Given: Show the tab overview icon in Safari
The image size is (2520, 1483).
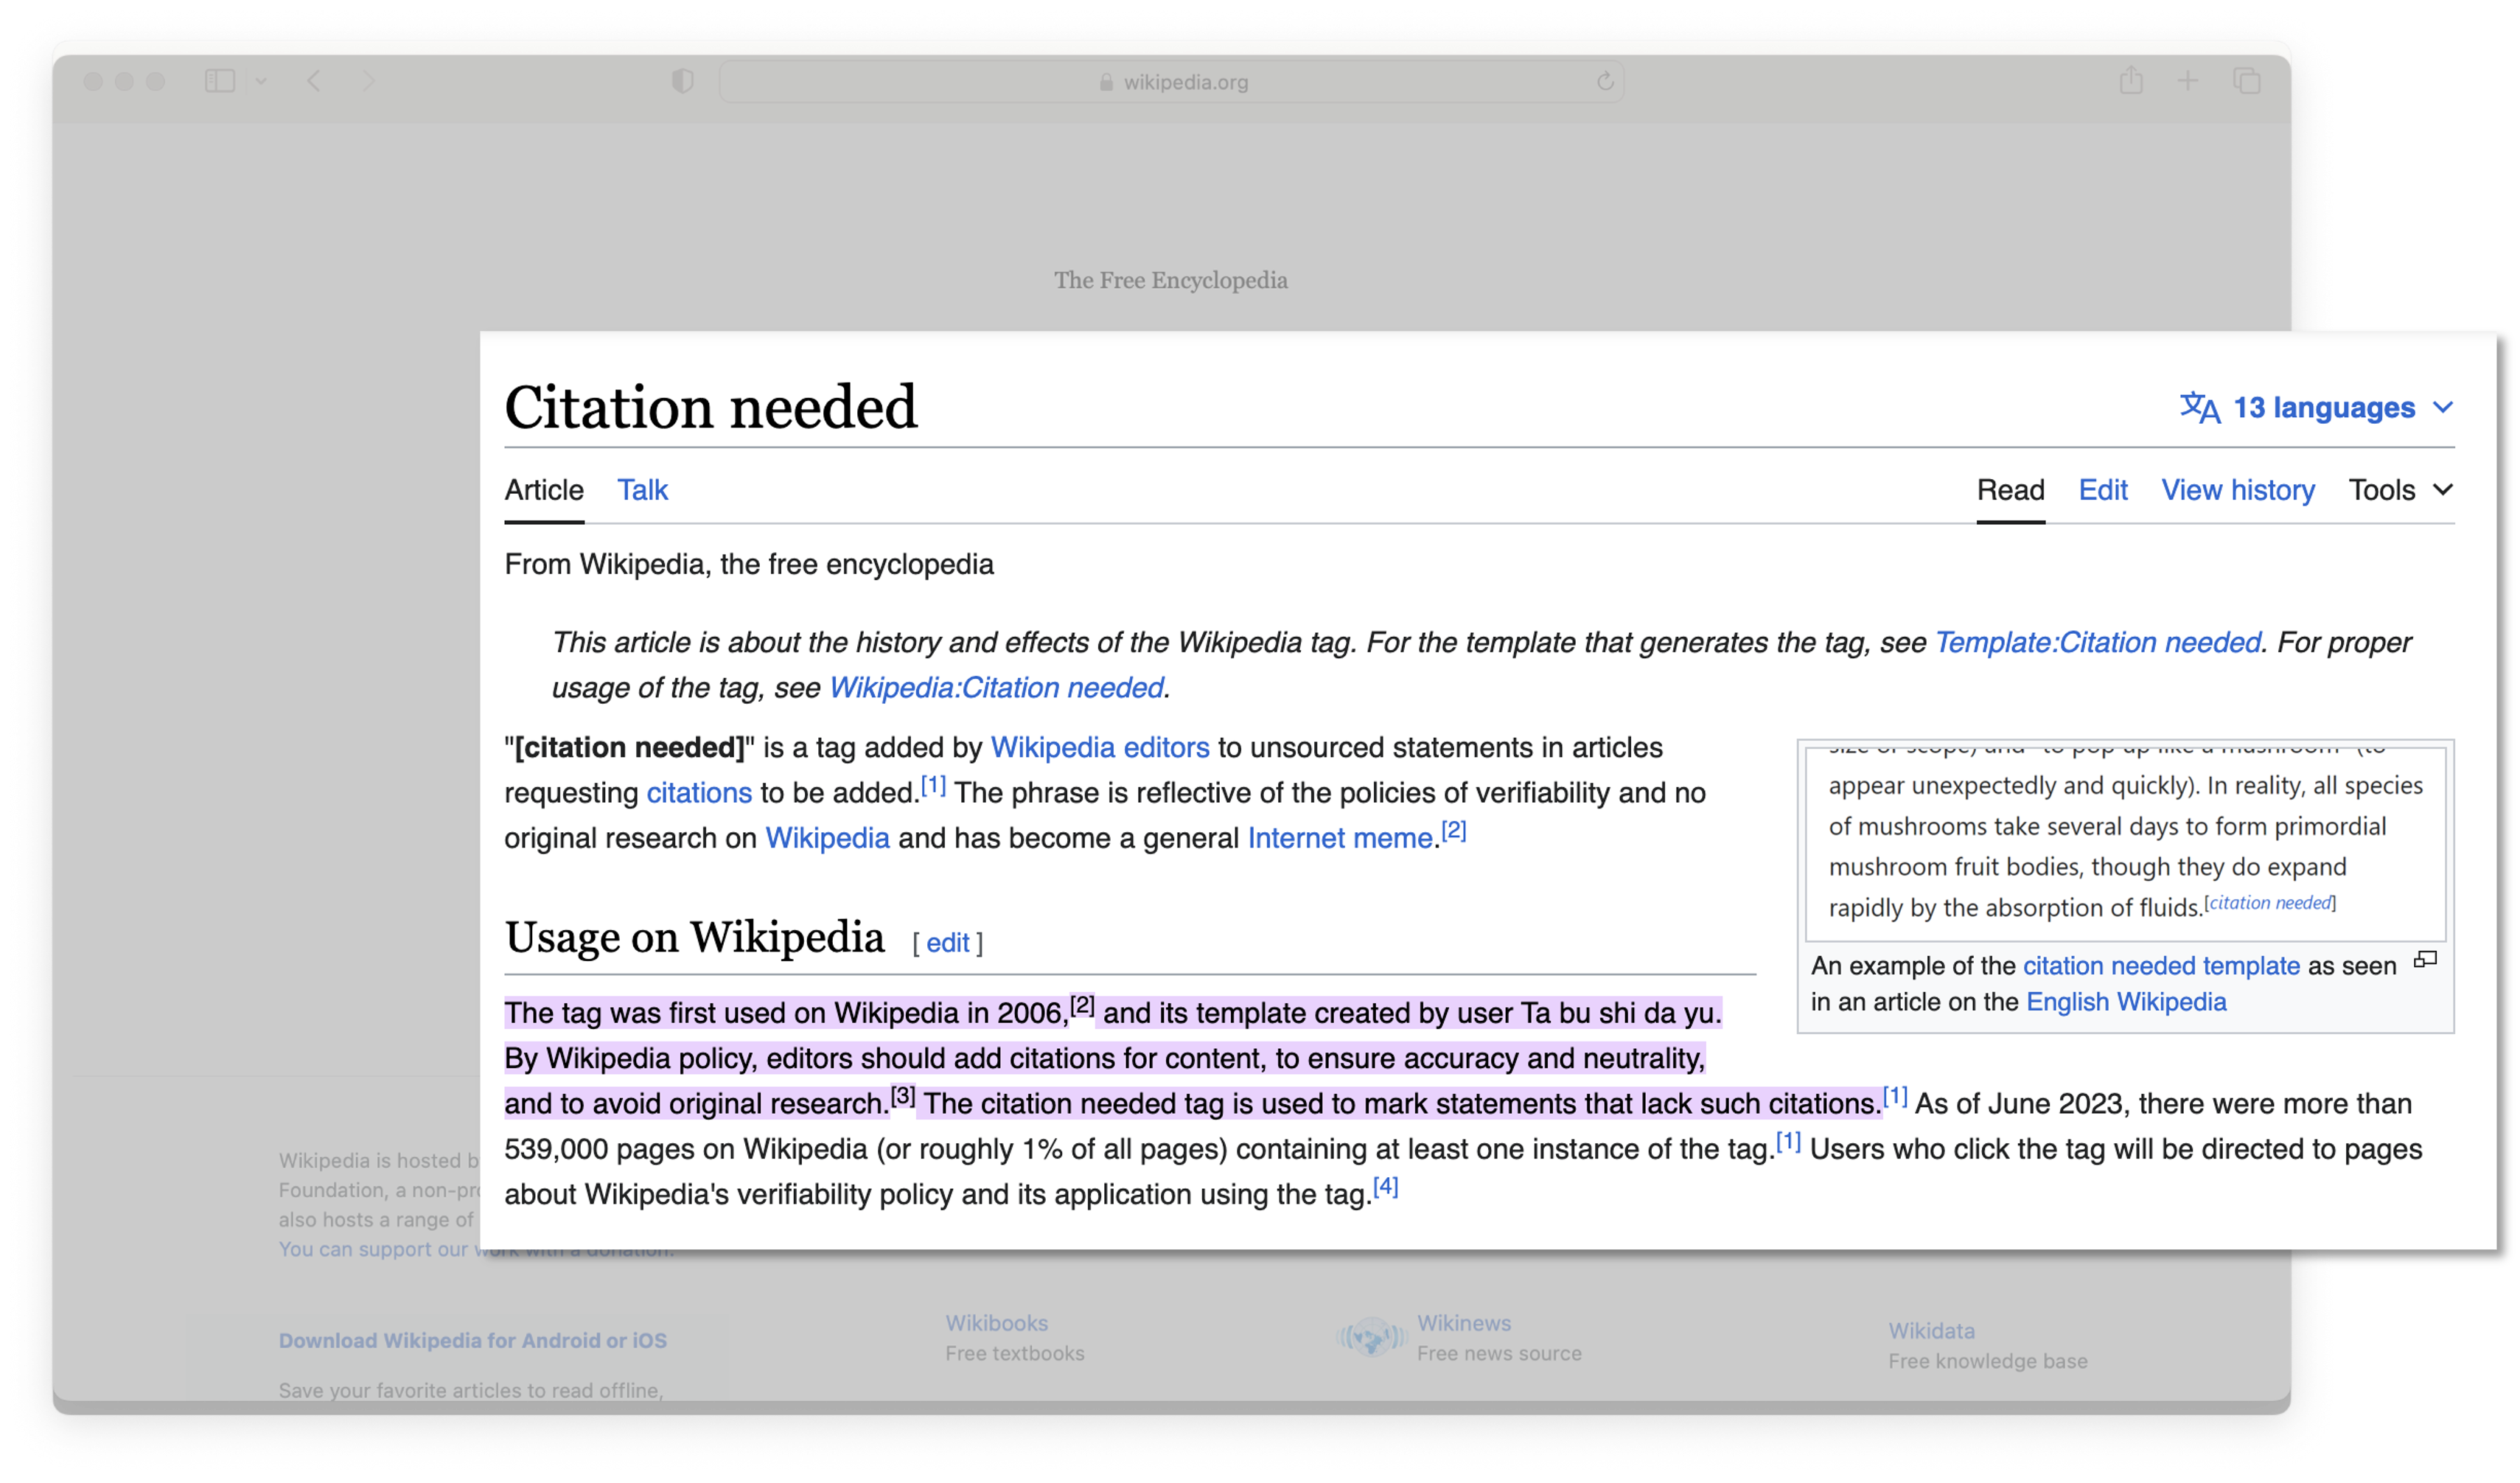Looking at the screenshot, I should point(2247,81).
